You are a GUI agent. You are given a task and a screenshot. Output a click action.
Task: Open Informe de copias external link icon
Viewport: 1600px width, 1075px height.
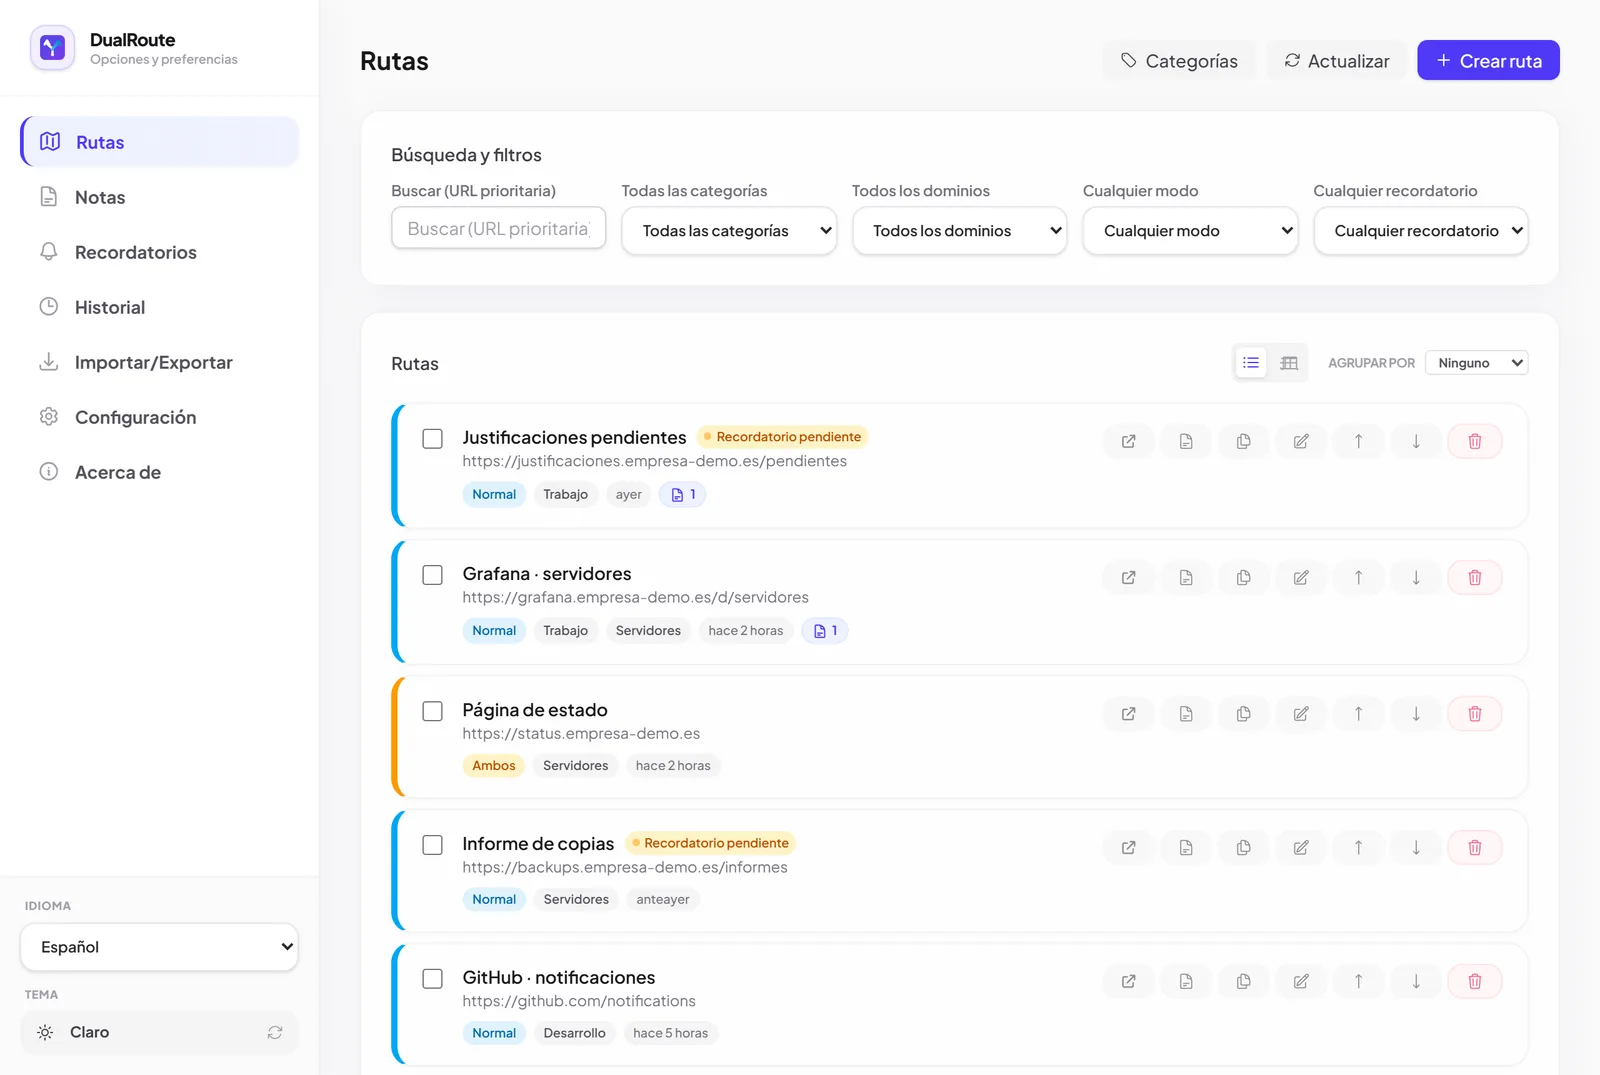(1128, 847)
